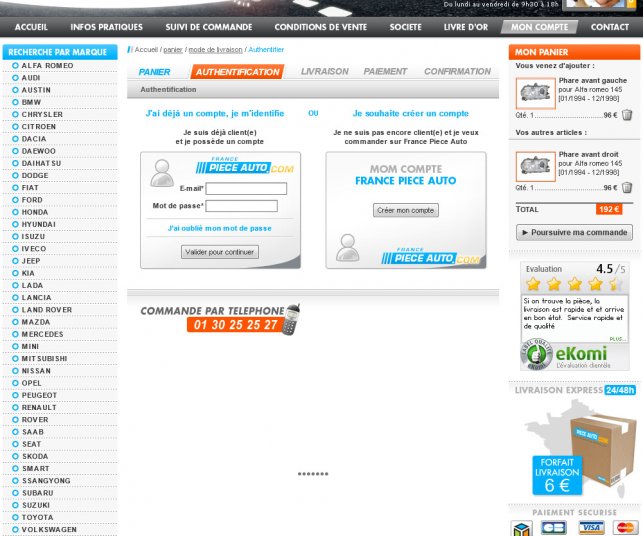Viewport: 643px width, 536px height.
Task: Select the AUTHENTIFICATION checkout step
Action: (237, 72)
